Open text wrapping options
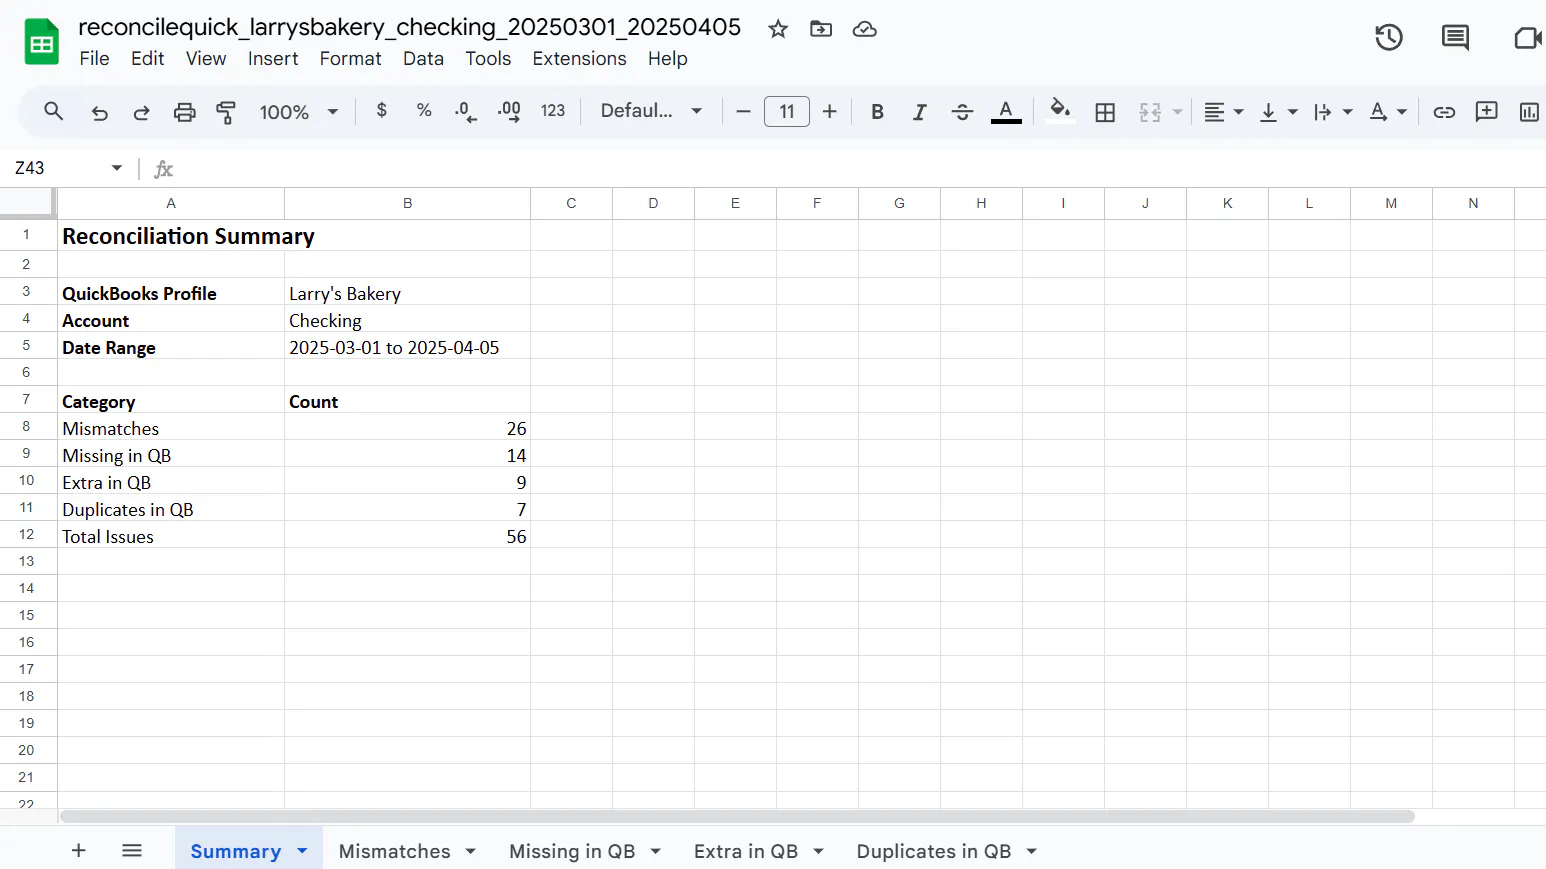This screenshot has width=1546, height=869. (1332, 112)
